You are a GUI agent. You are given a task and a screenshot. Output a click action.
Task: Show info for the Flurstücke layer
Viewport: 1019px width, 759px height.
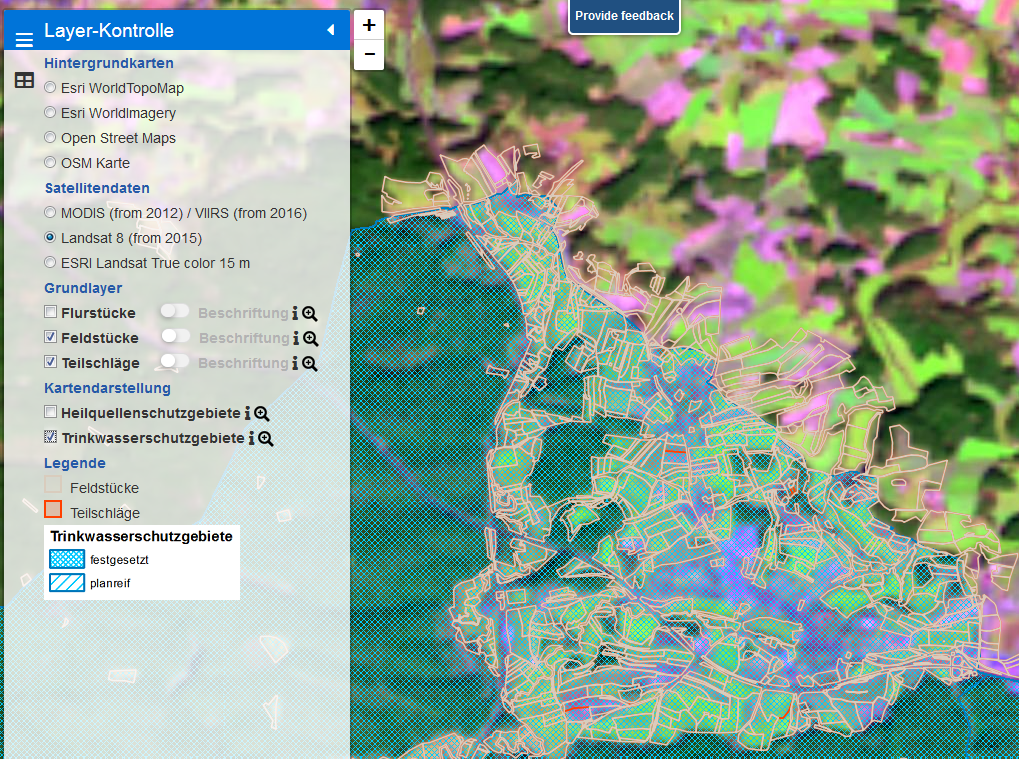click(x=295, y=313)
